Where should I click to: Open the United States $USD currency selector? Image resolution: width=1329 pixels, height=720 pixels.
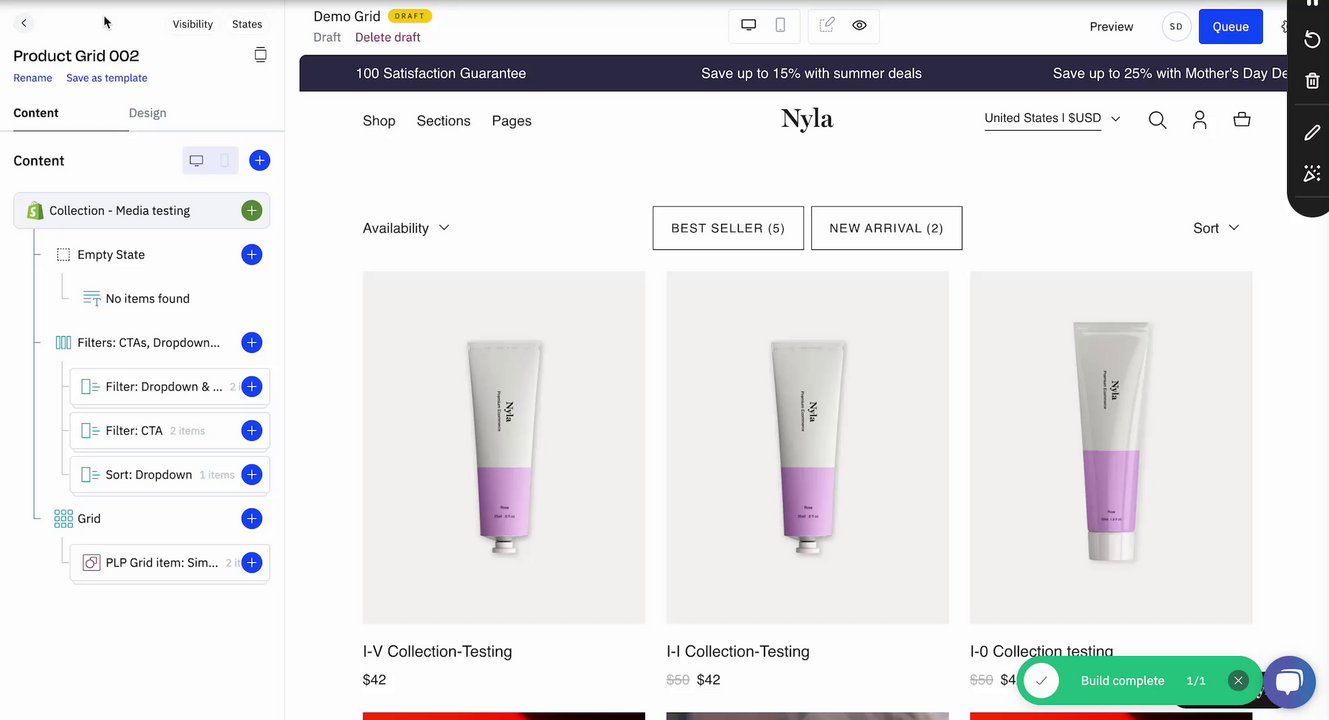[1052, 118]
